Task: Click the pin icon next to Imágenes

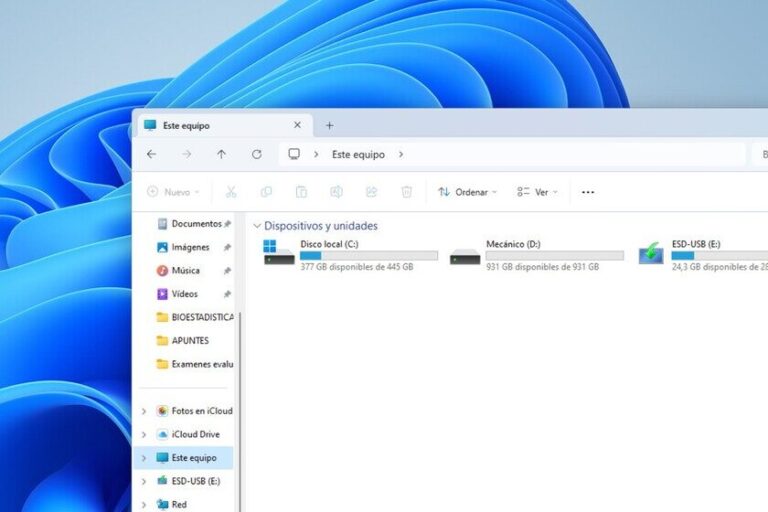Action: coord(227,247)
